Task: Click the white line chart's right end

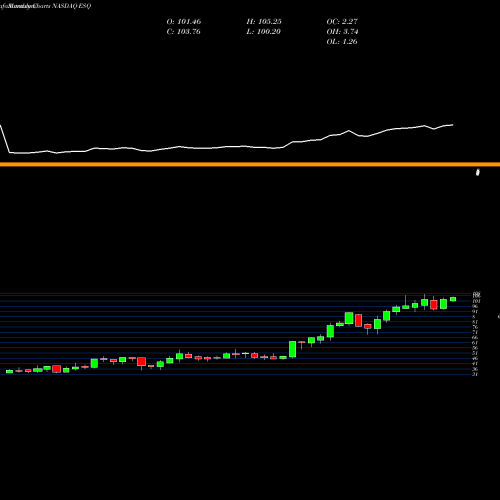Action: coord(452,125)
